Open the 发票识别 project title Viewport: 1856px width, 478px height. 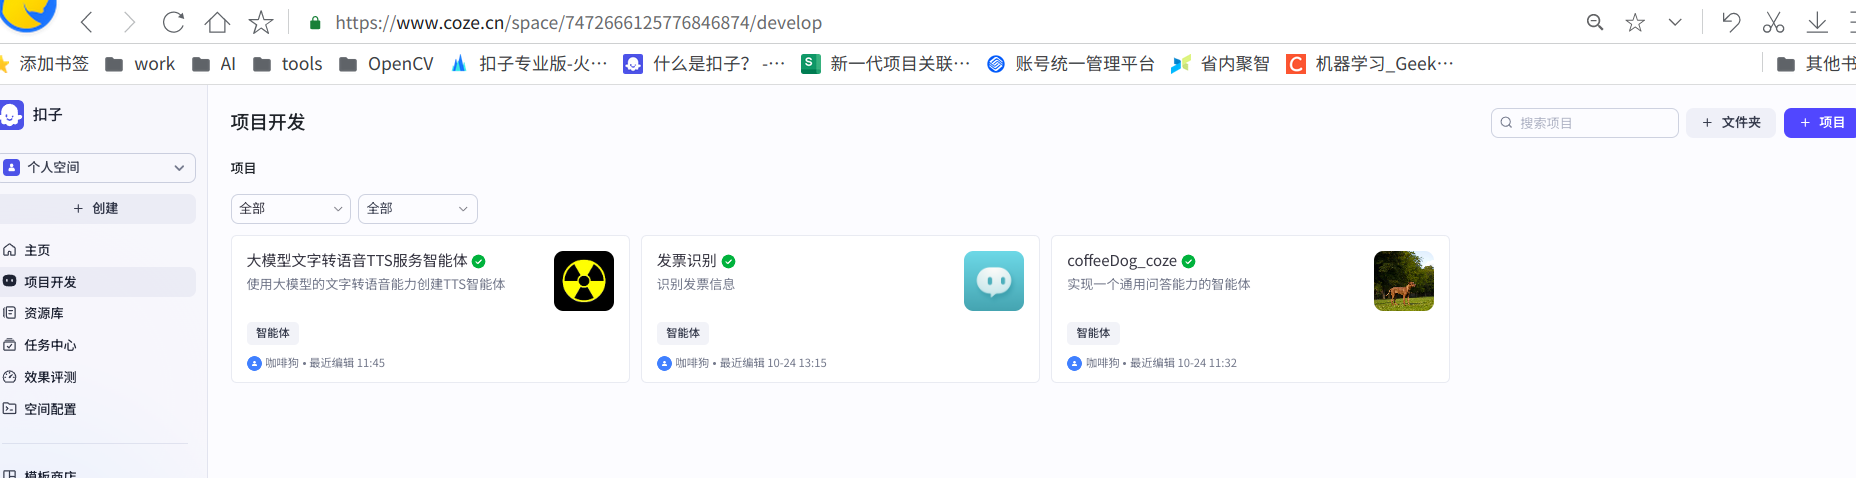click(x=687, y=261)
